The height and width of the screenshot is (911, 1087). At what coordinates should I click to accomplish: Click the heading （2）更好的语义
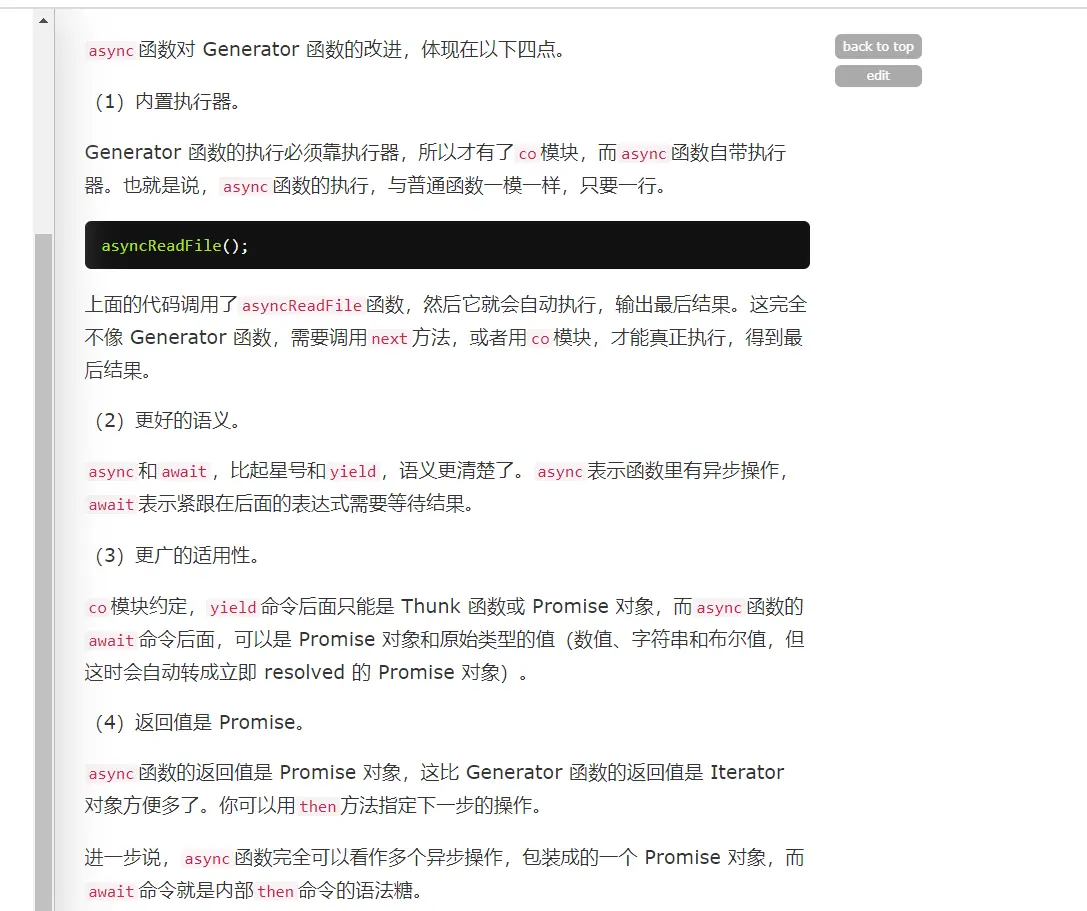point(167,420)
